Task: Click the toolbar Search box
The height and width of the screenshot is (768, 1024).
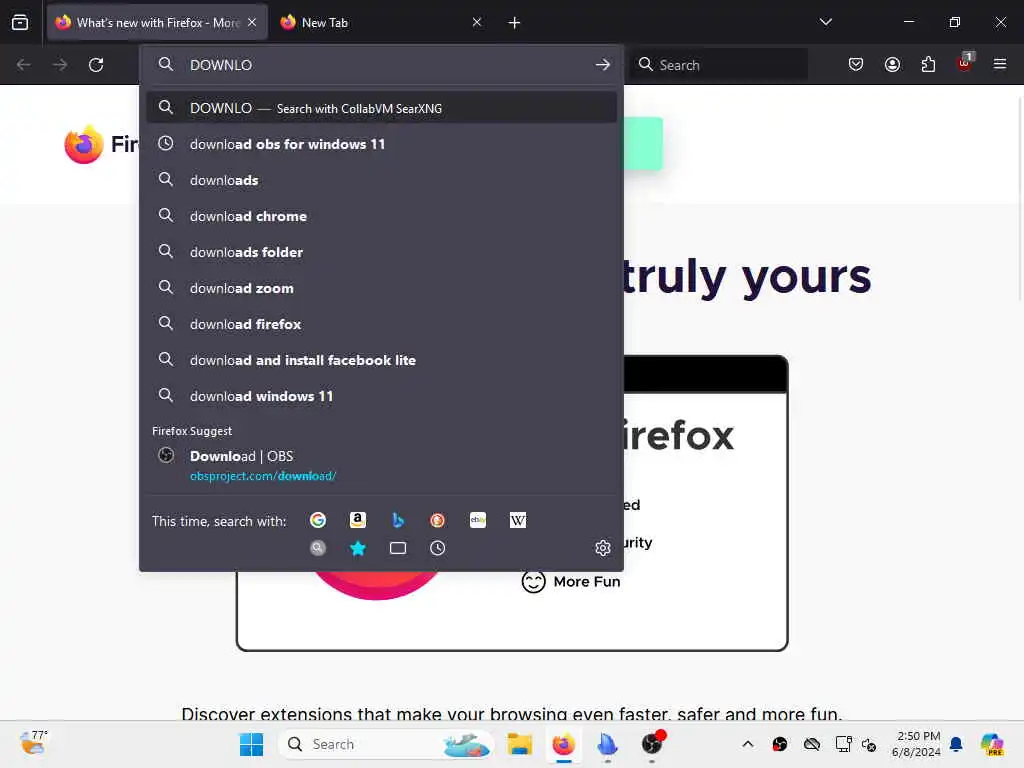Action: point(719,65)
